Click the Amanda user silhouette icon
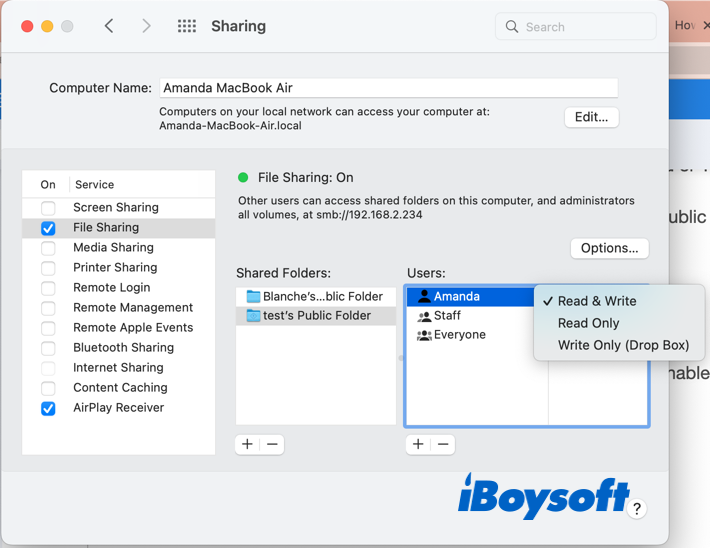The image size is (710, 548). pos(424,296)
